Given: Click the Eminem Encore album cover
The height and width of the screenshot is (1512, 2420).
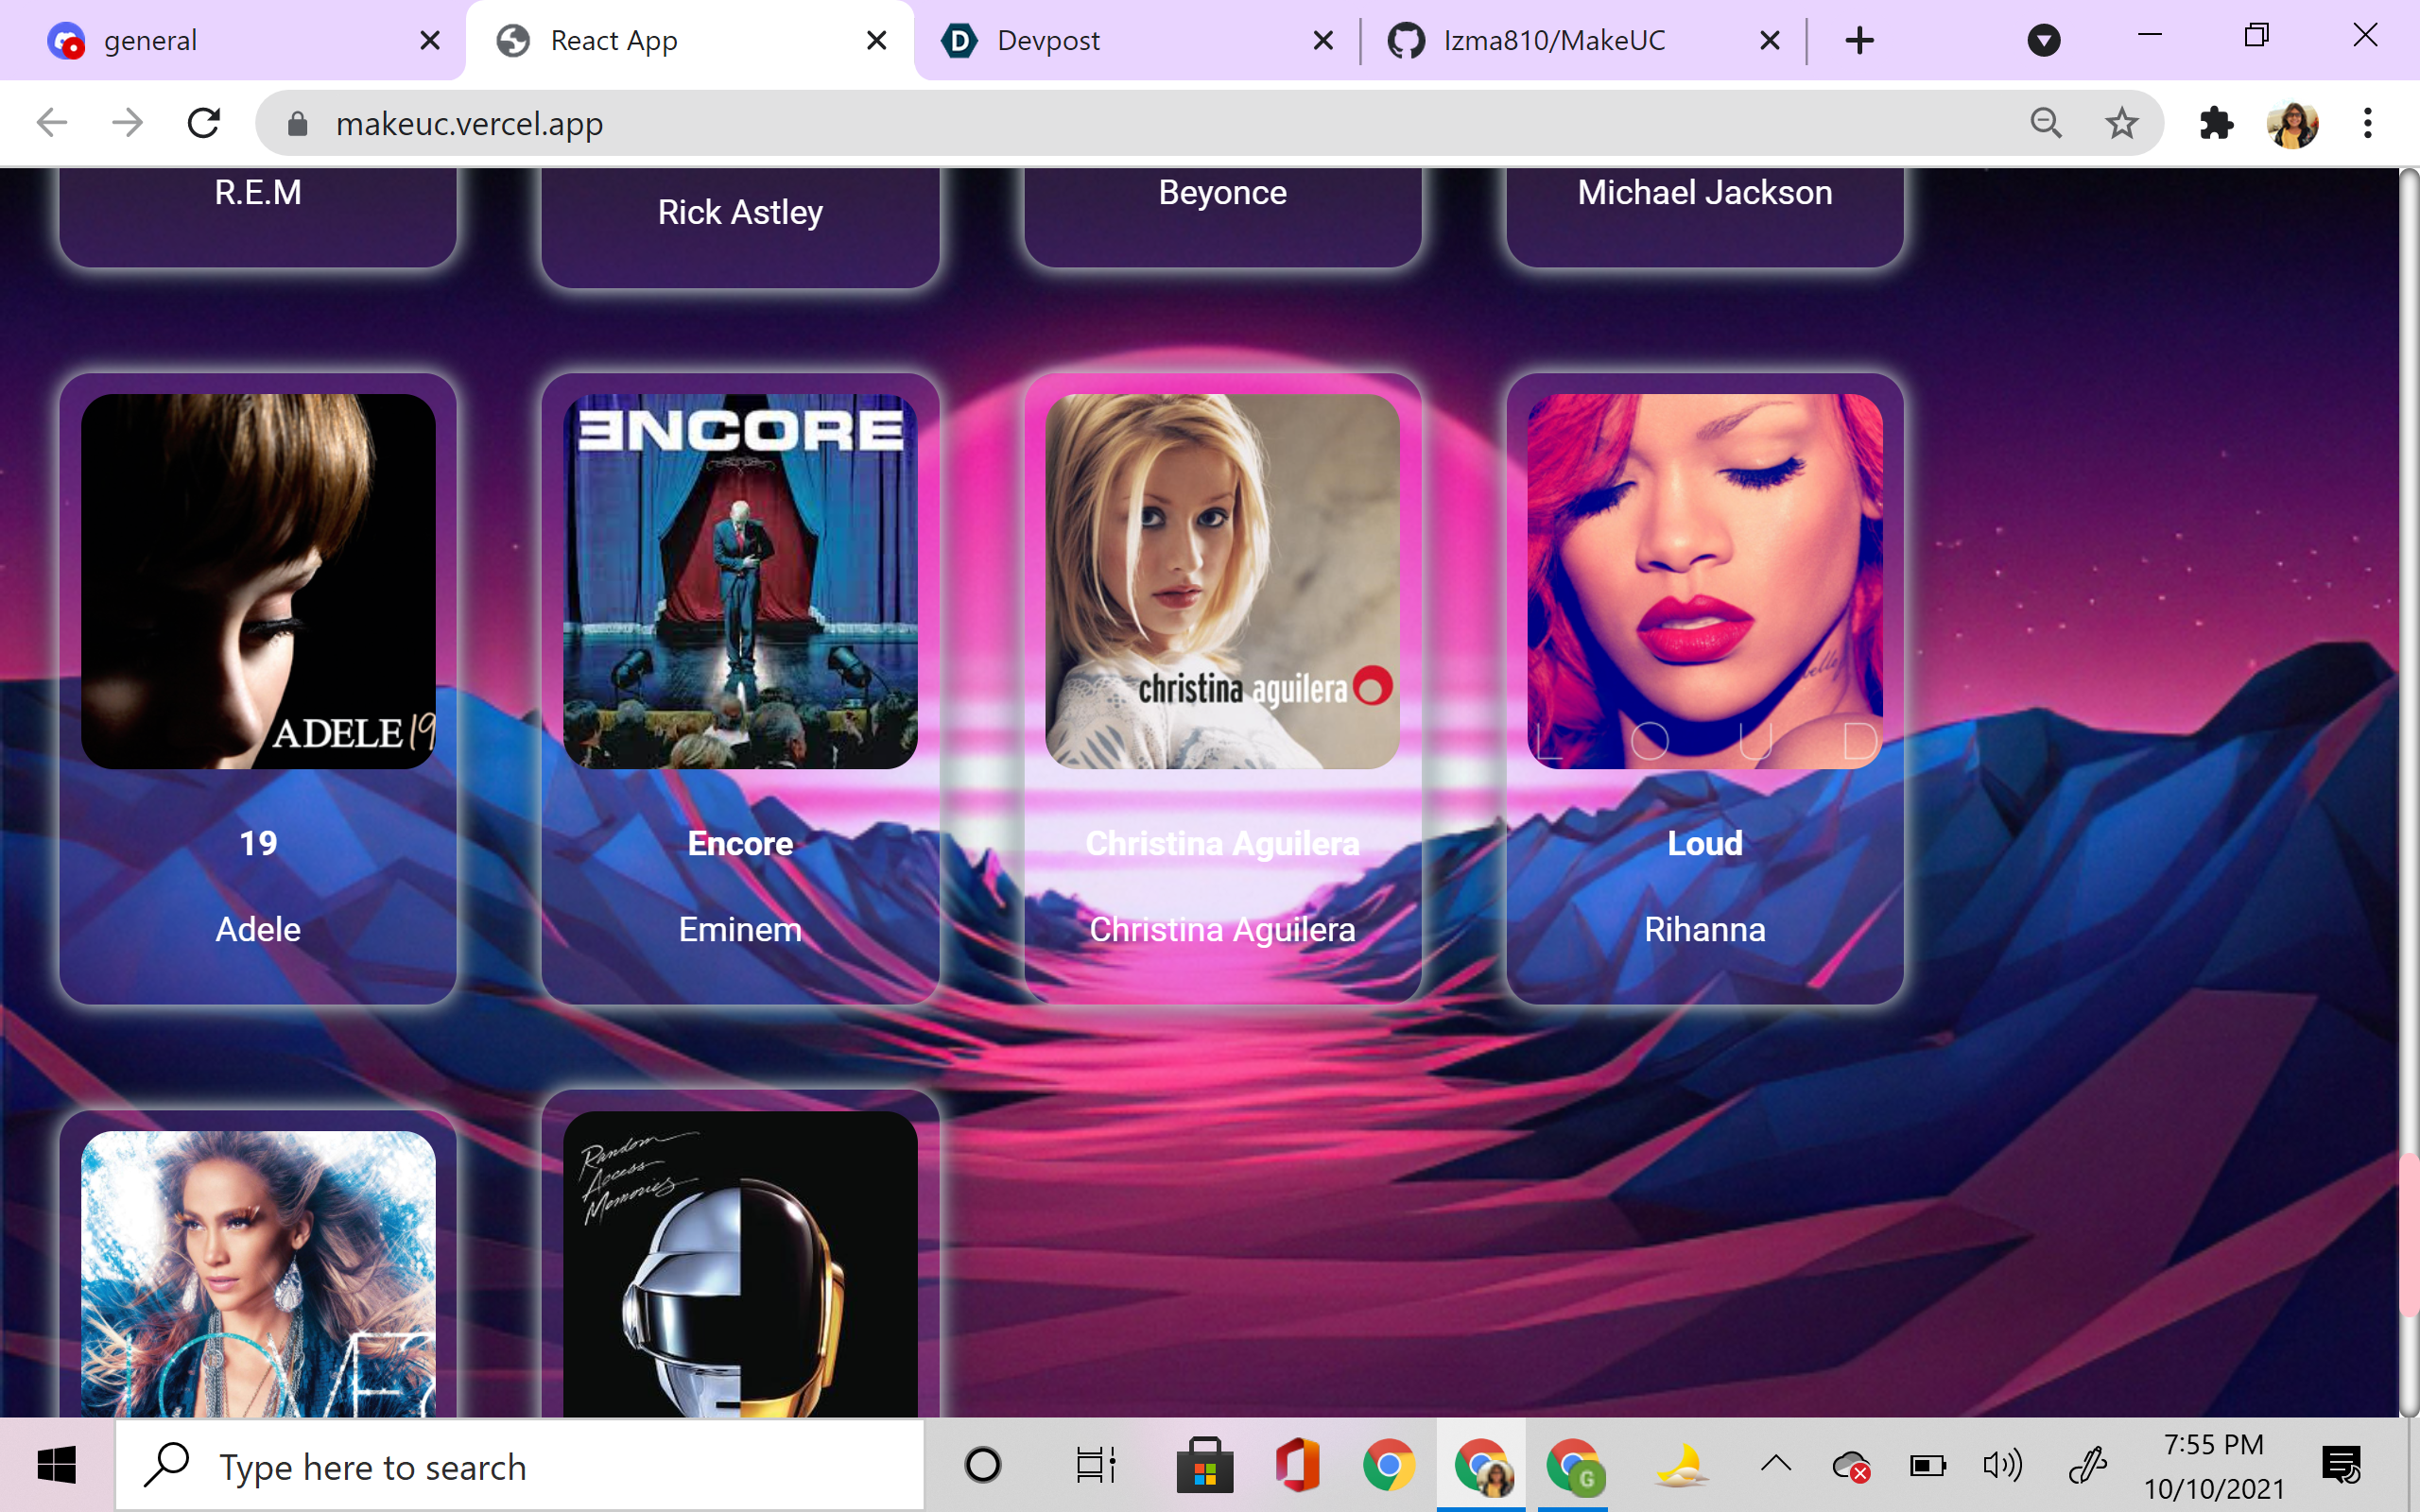Looking at the screenshot, I should point(740,581).
